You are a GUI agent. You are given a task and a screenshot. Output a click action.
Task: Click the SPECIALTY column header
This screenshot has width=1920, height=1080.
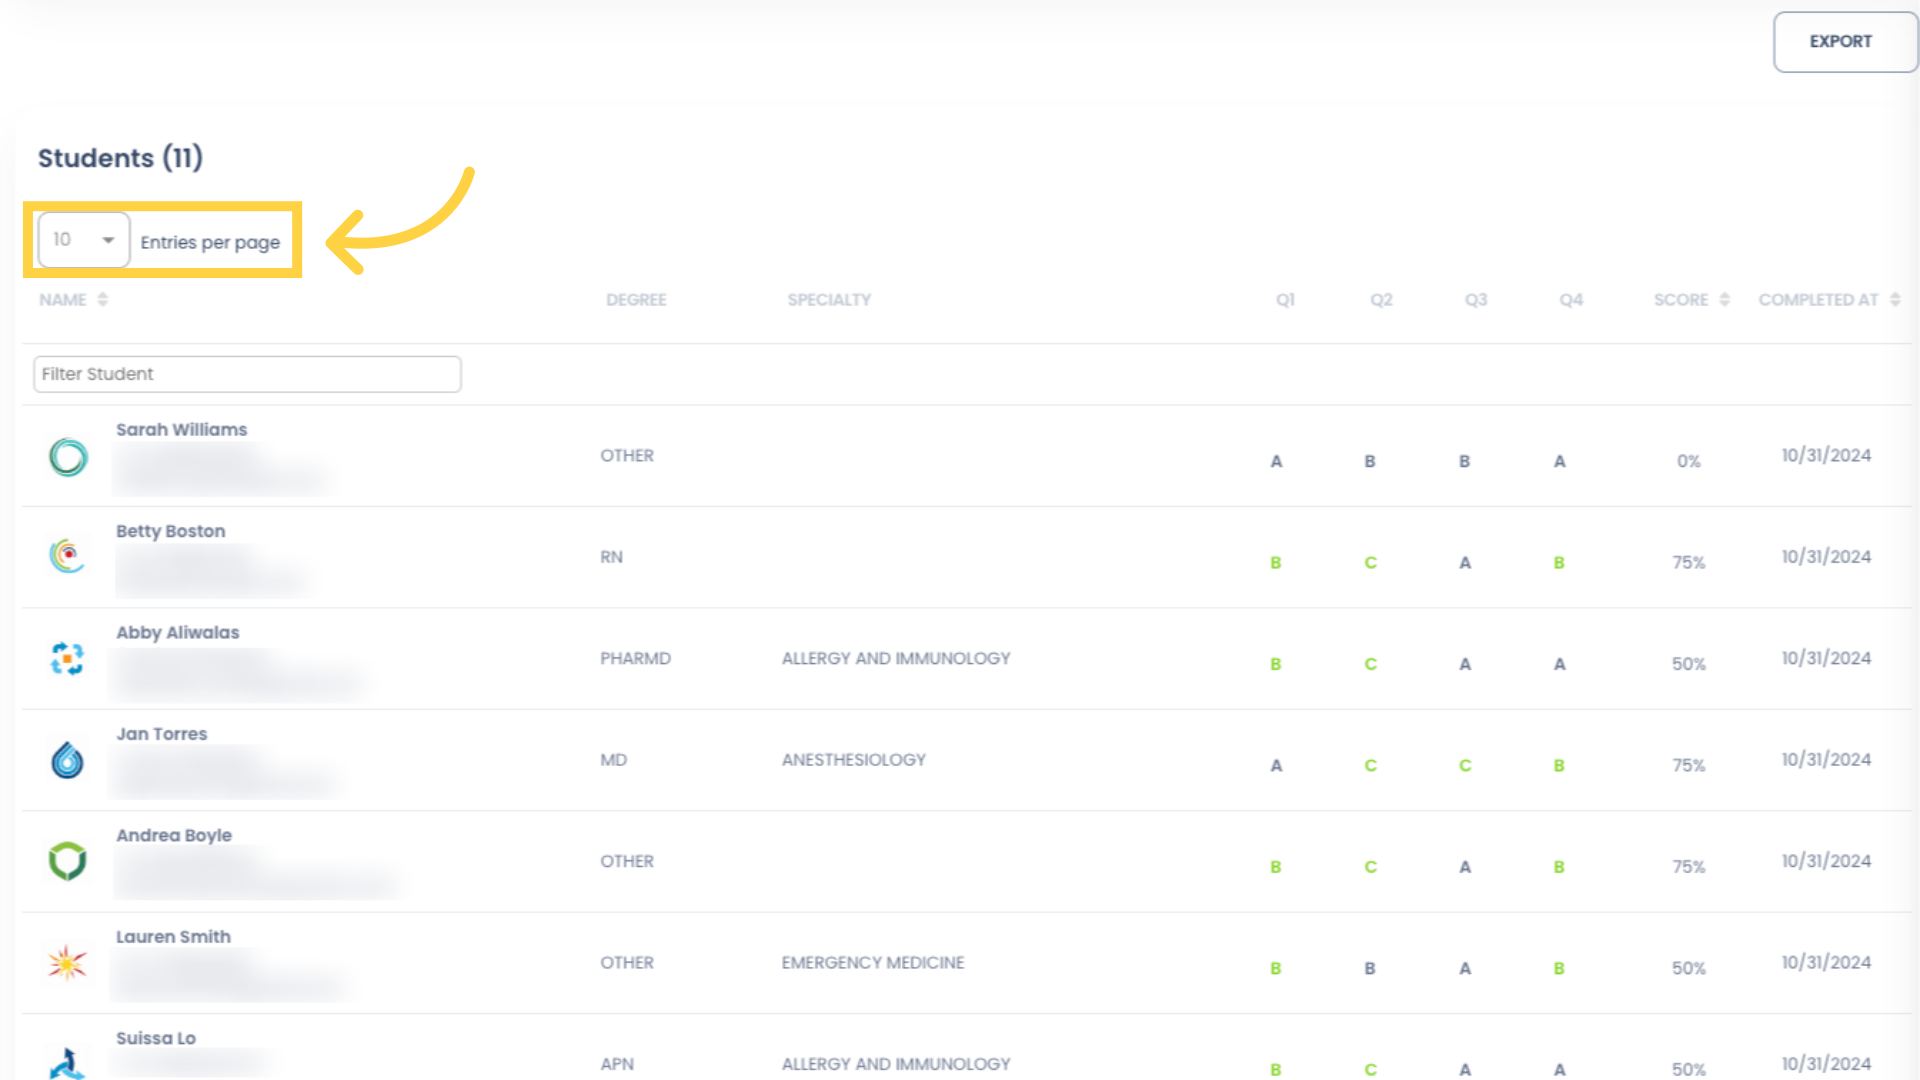pos(825,299)
